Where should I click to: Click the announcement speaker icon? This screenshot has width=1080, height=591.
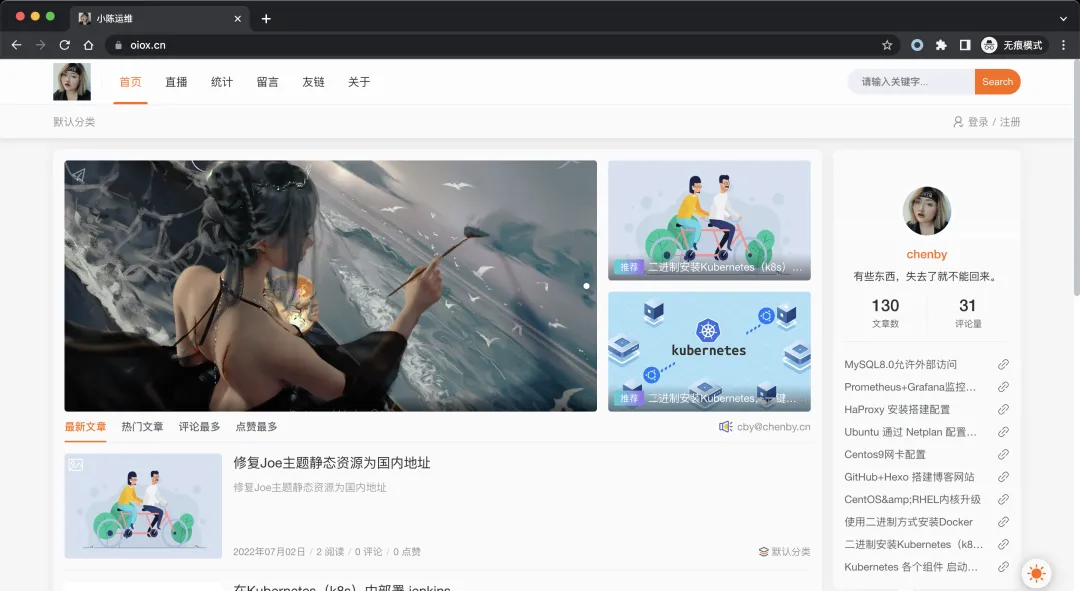point(725,427)
